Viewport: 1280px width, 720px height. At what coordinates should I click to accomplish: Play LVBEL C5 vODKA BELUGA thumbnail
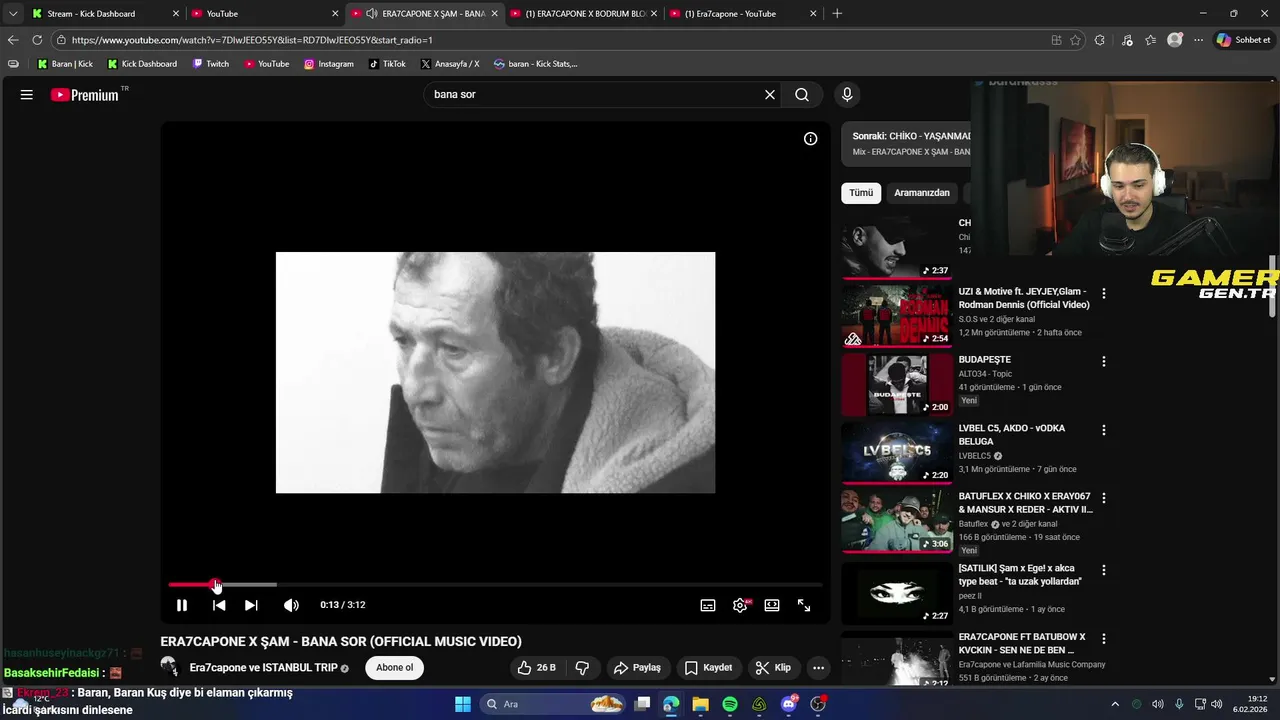pyautogui.click(x=897, y=452)
